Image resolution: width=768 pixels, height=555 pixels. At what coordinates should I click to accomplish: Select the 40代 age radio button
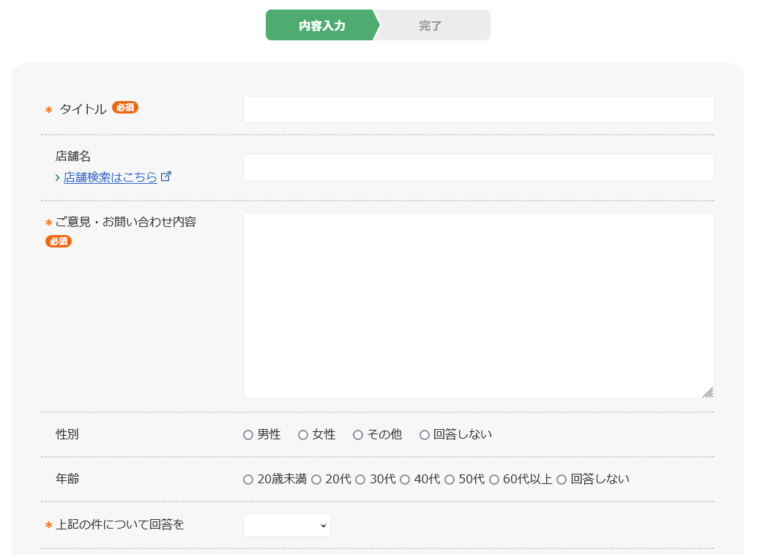click(x=405, y=480)
